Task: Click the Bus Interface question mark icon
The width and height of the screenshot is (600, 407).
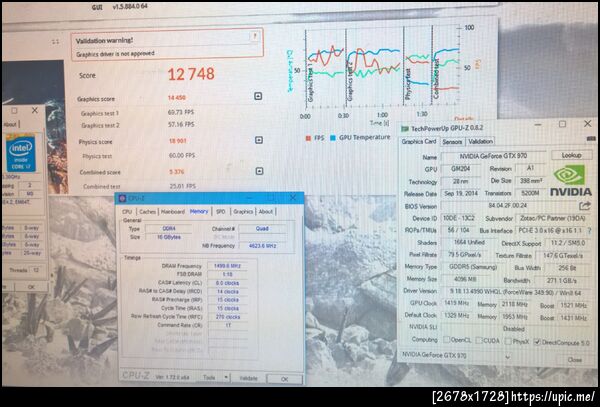Action: [x=589, y=231]
